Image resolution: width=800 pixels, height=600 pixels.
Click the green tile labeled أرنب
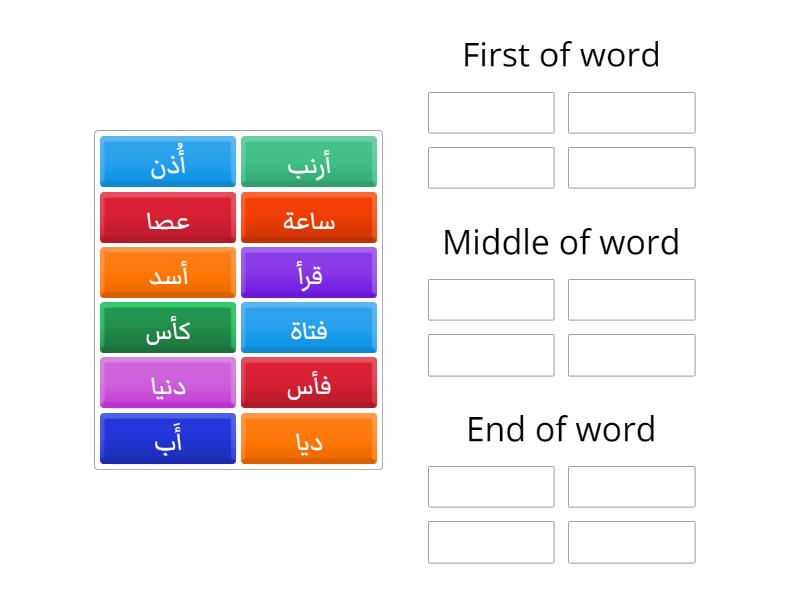309,162
